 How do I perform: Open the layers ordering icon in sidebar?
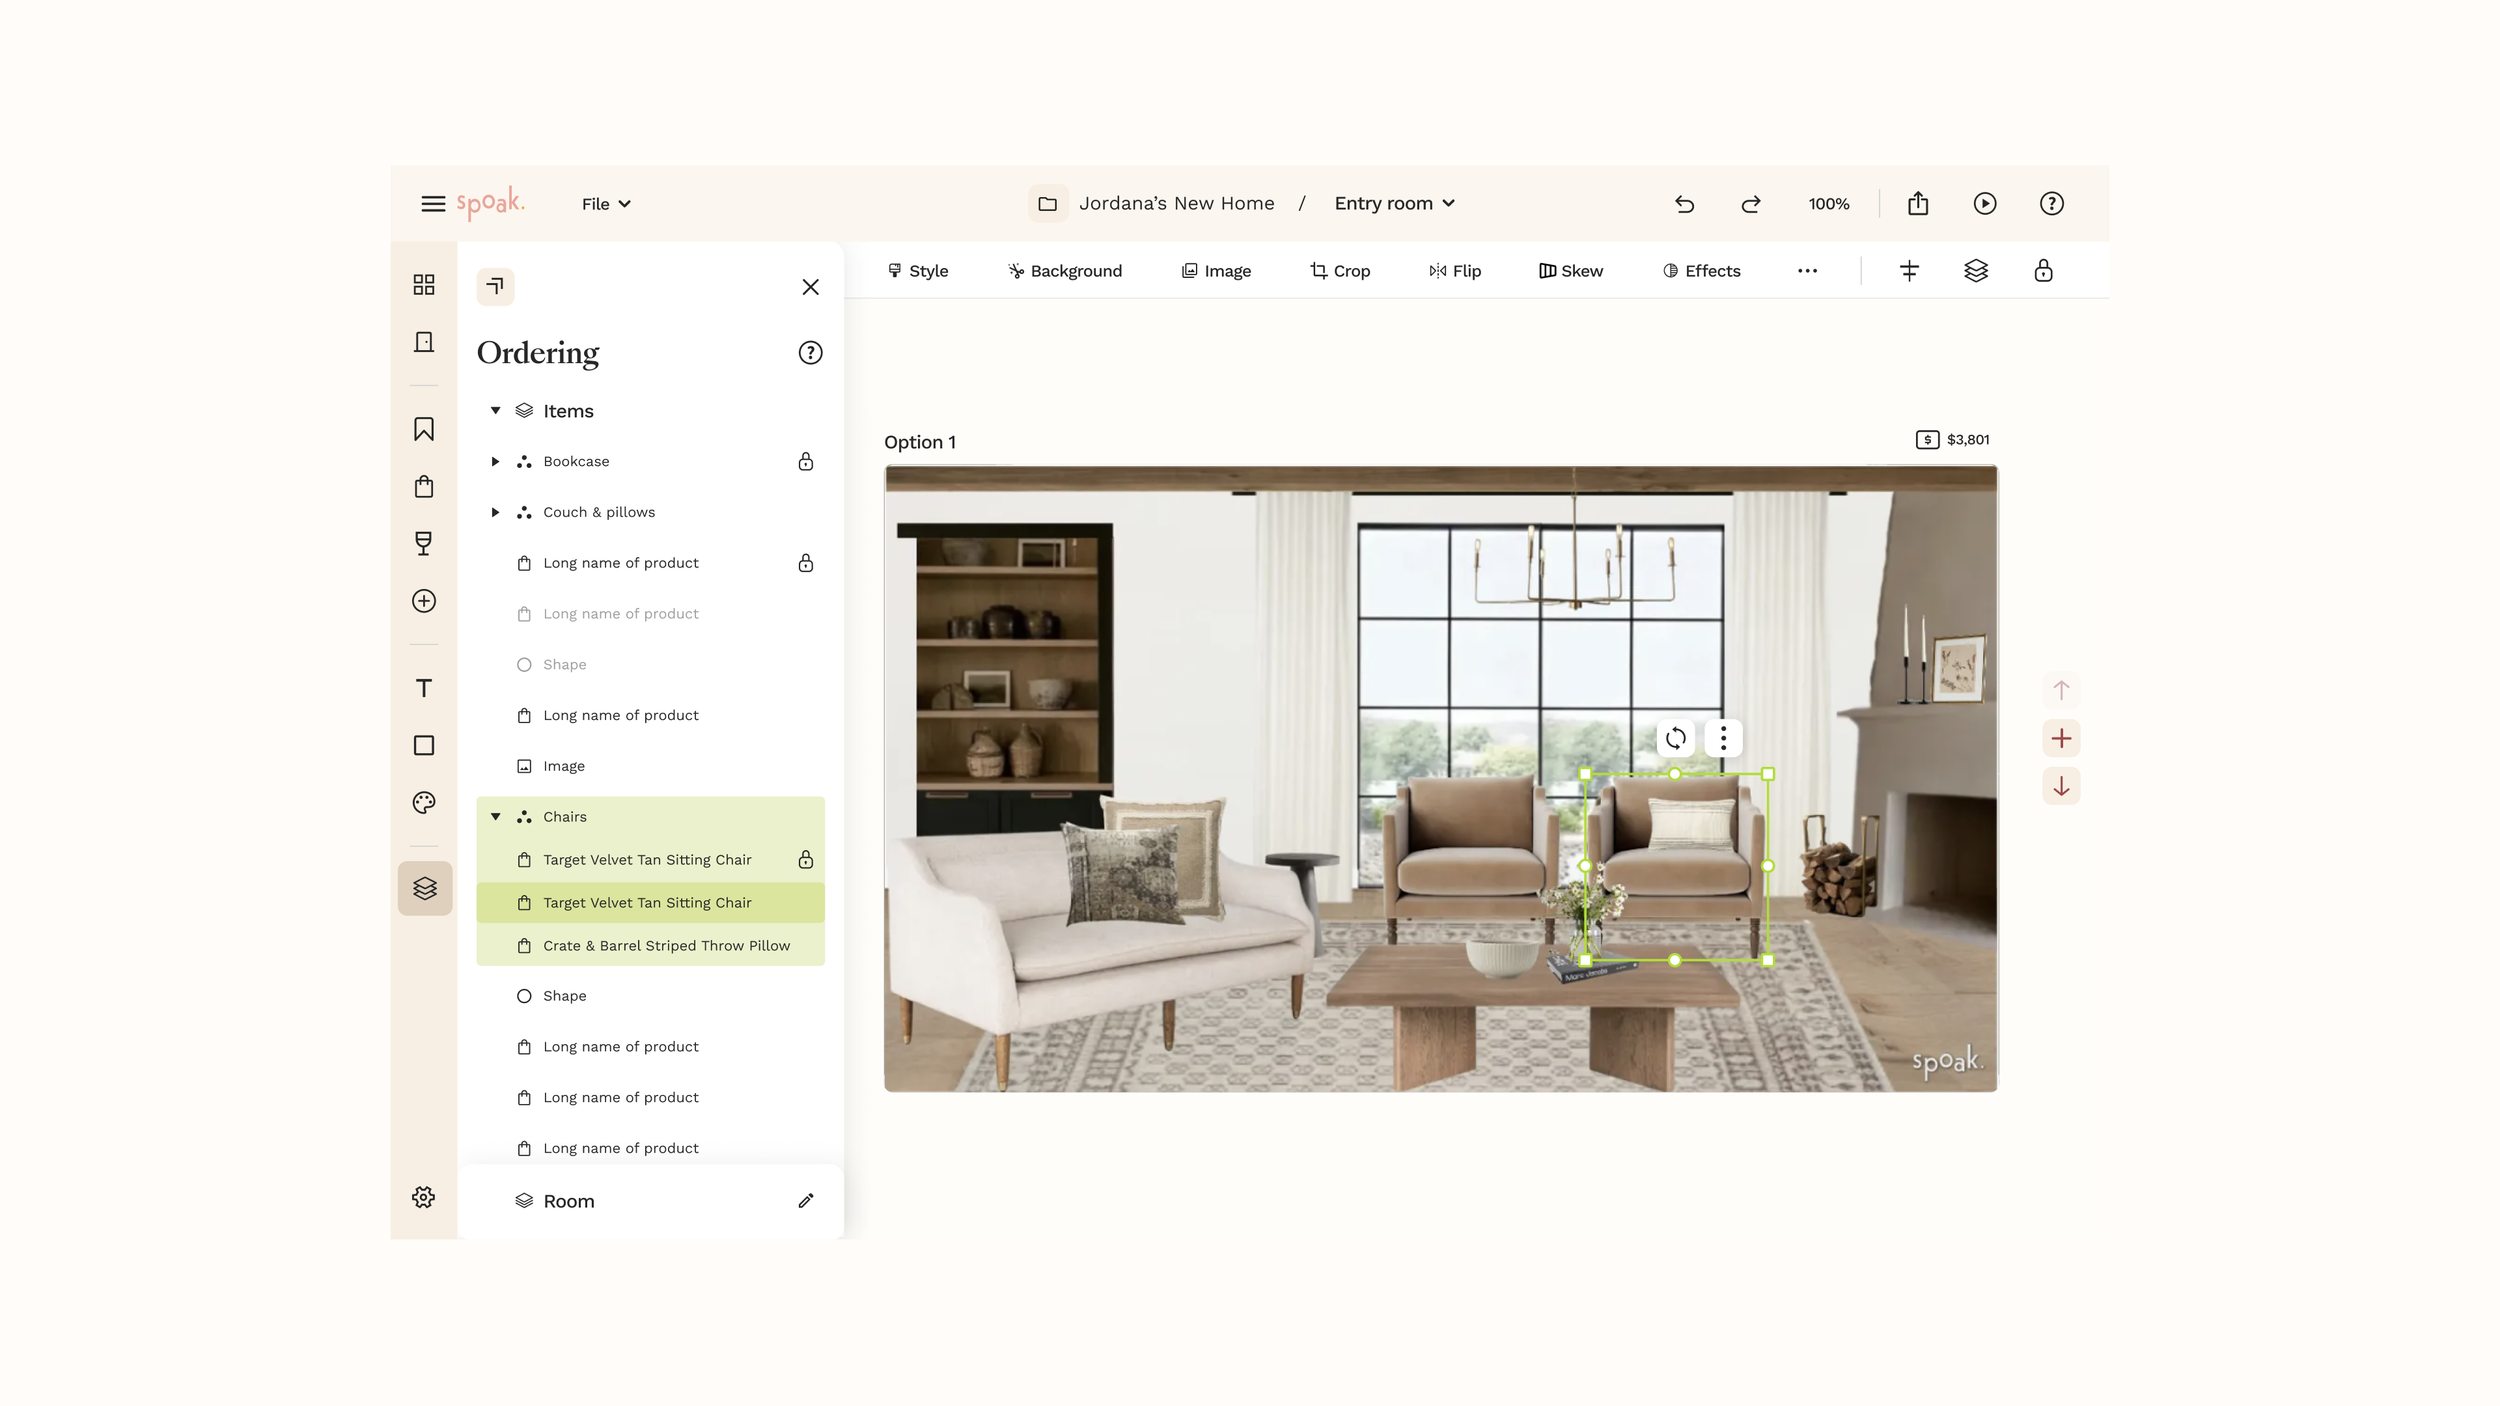click(425, 888)
